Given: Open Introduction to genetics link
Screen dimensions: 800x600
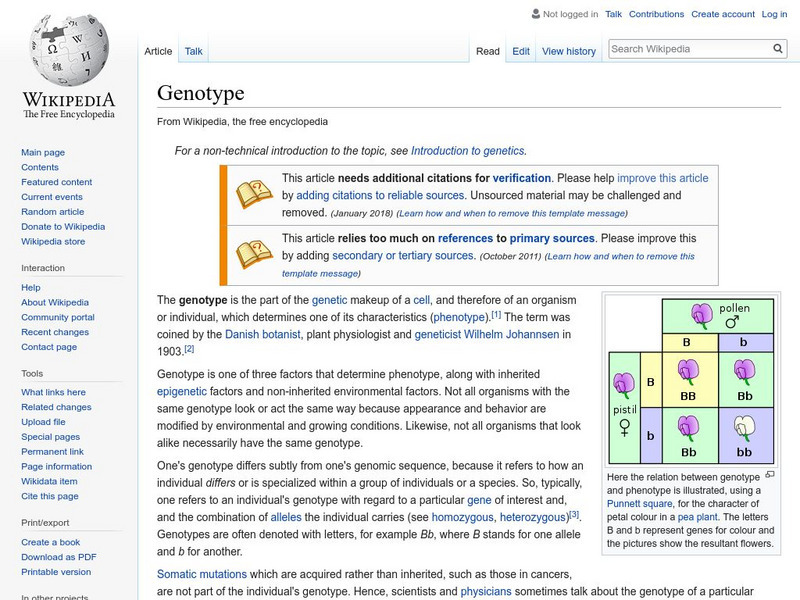Looking at the screenshot, I should [468, 151].
